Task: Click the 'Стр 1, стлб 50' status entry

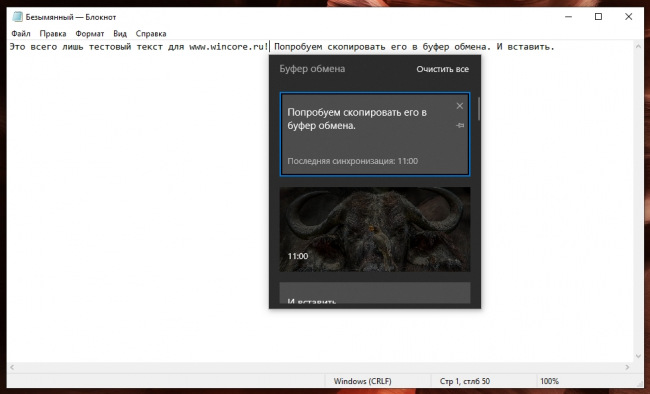Action: click(465, 381)
